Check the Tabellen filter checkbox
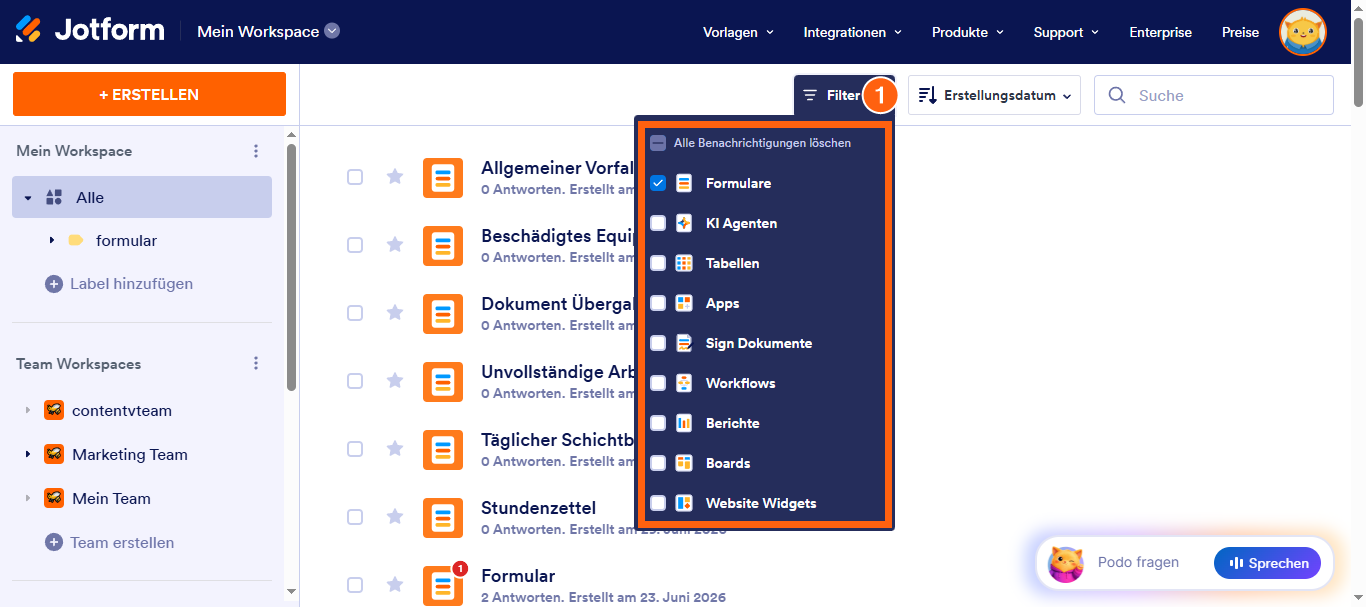The width and height of the screenshot is (1366, 607). 658,263
